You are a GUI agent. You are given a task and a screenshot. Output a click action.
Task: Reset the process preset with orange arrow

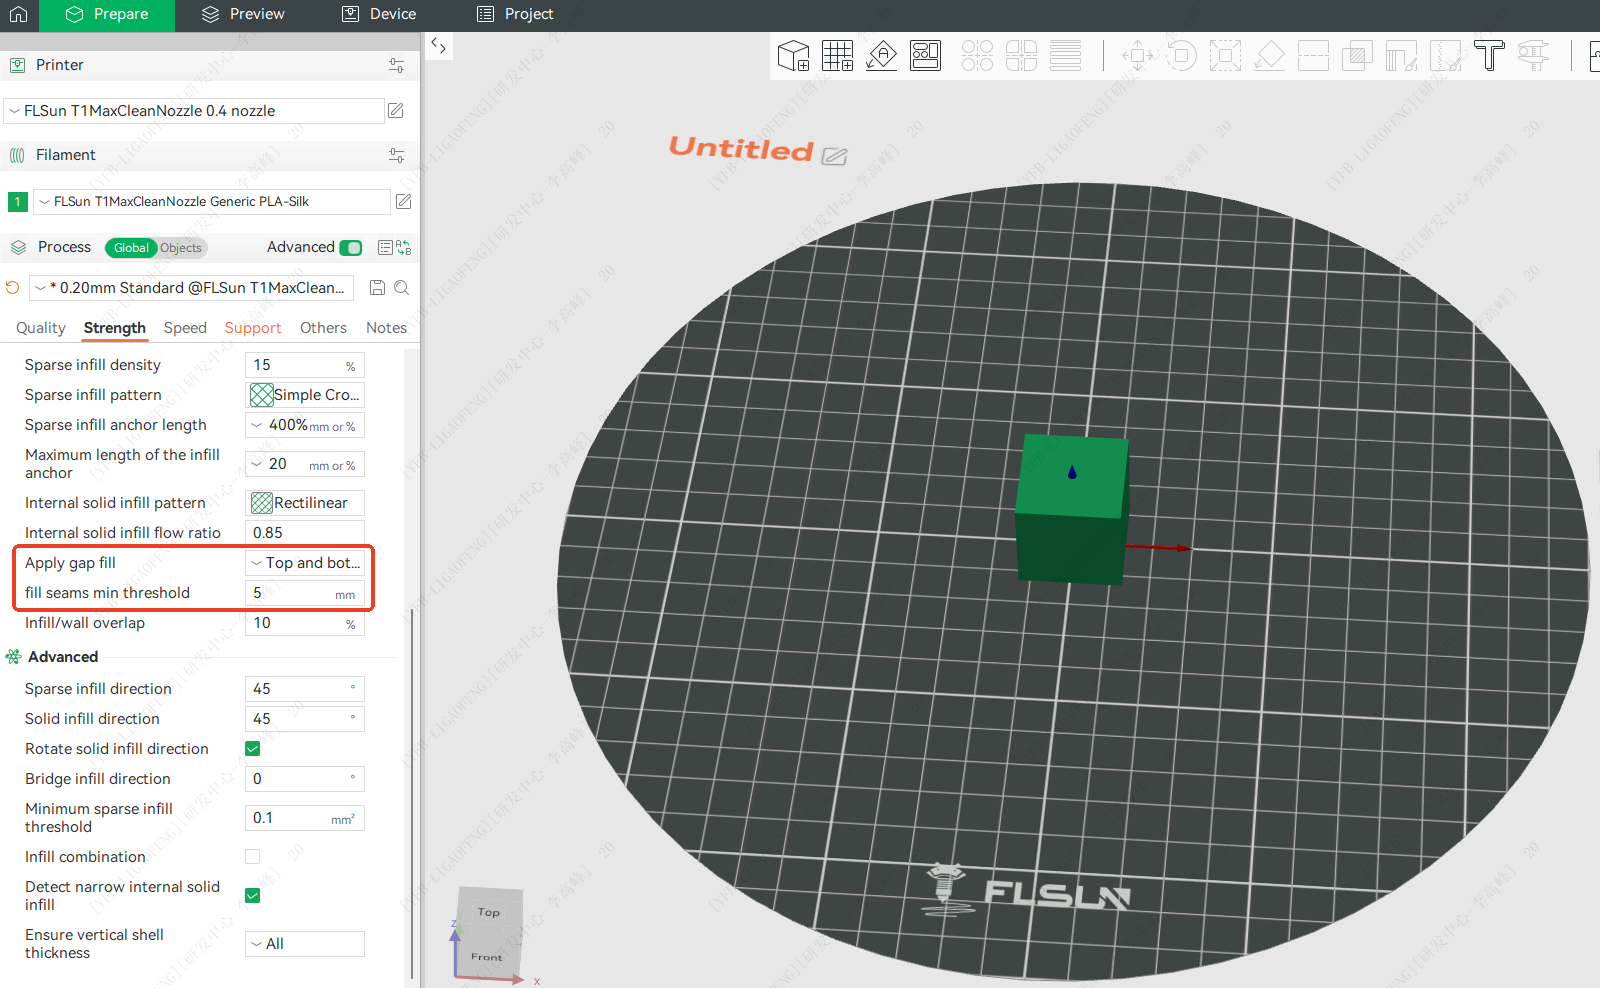coord(12,288)
